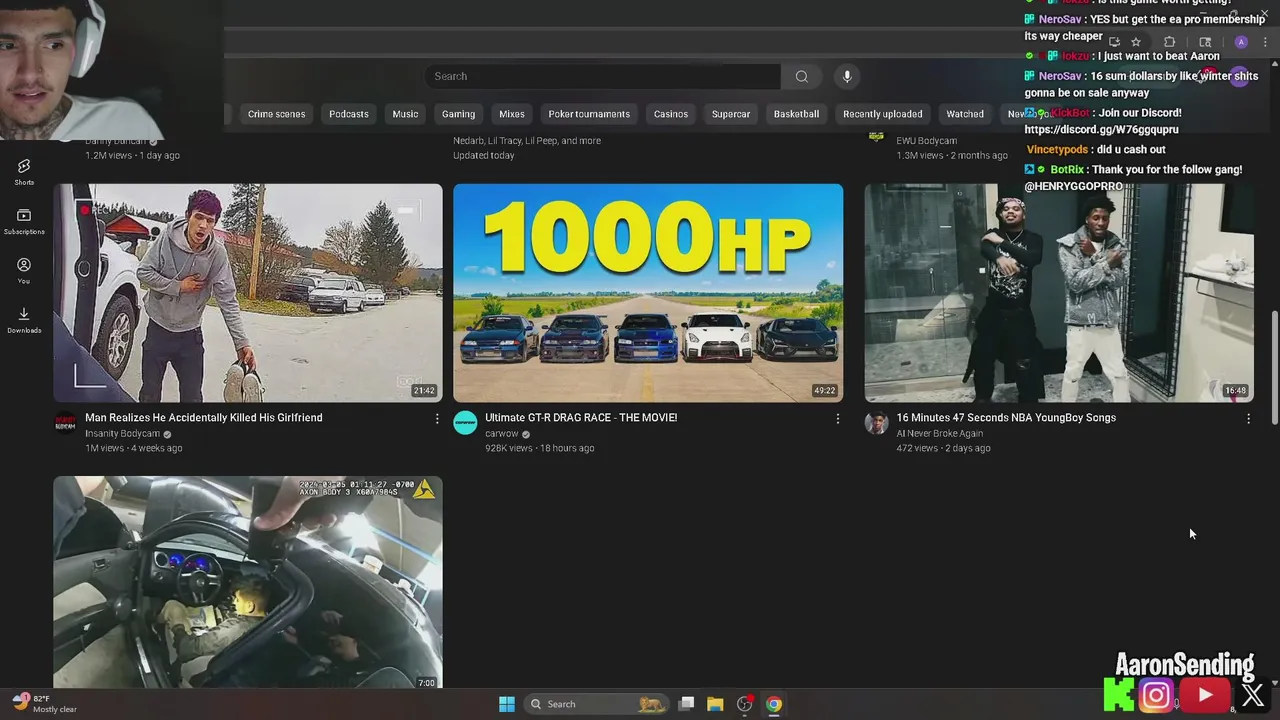Open the Chrome extensions puzzle icon
The height and width of the screenshot is (720, 1280).
[x=1169, y=42]
